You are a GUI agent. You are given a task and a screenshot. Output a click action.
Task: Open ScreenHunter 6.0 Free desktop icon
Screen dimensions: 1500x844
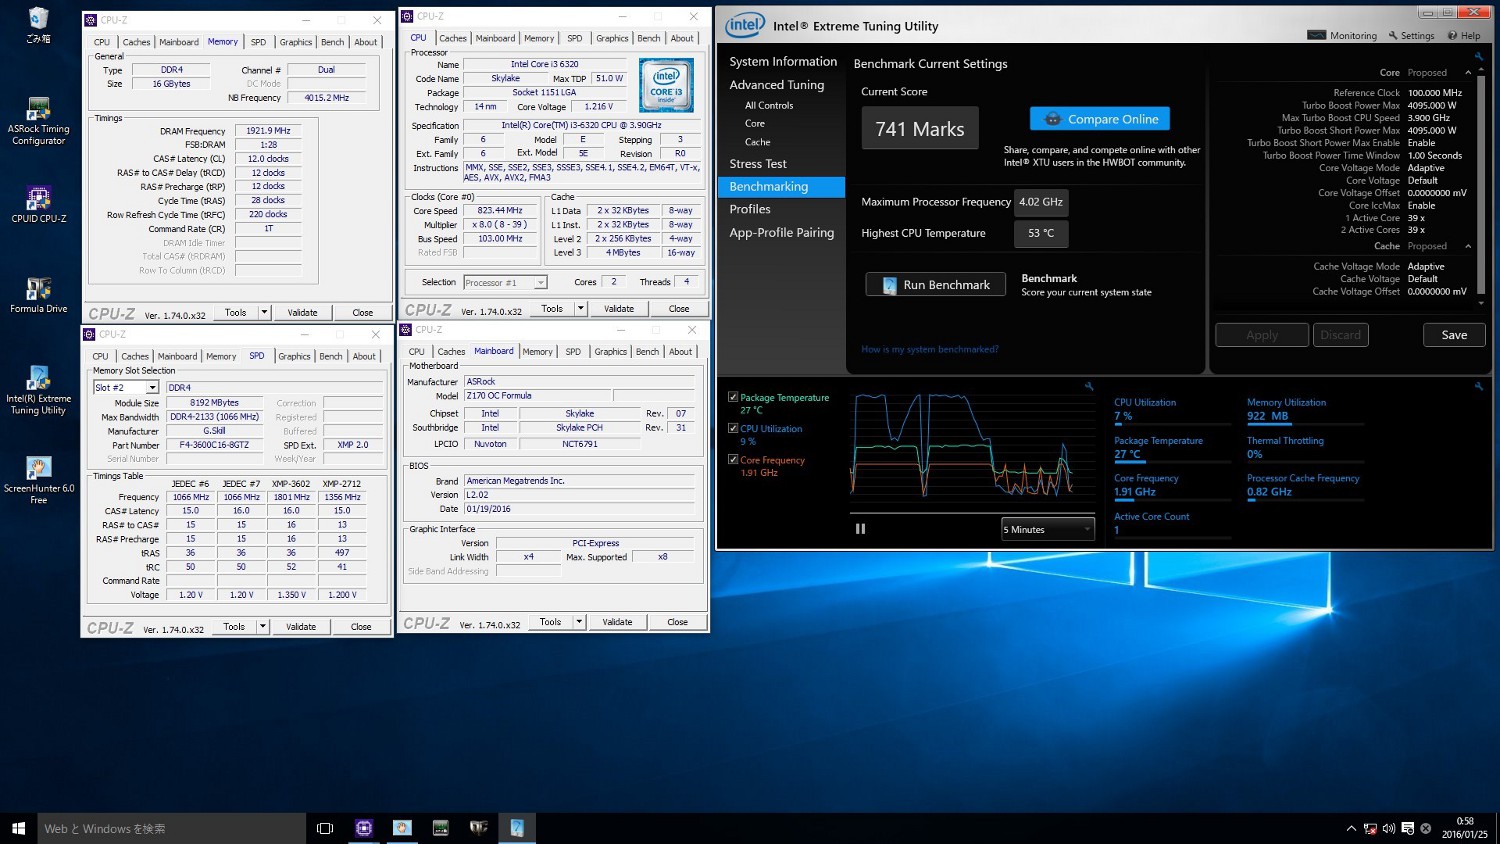38,480
